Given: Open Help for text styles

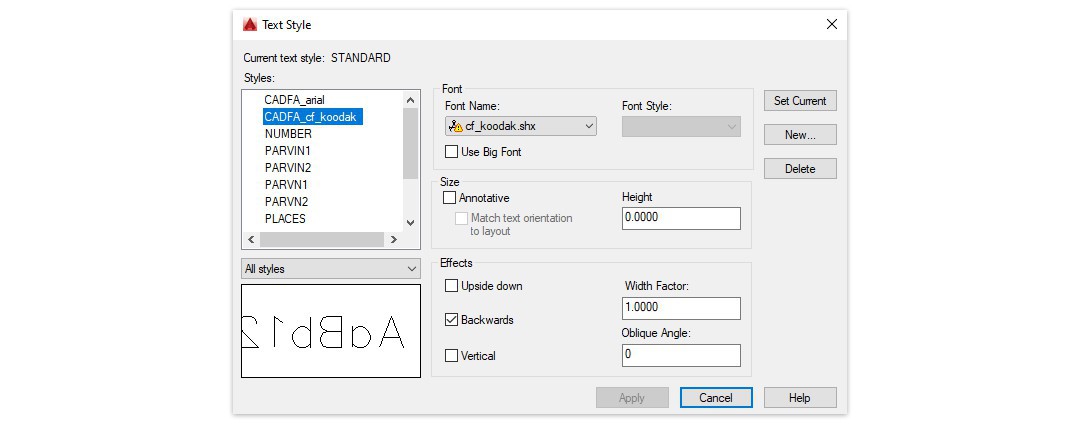Looking at the screenshot, I should click(800, 398).
